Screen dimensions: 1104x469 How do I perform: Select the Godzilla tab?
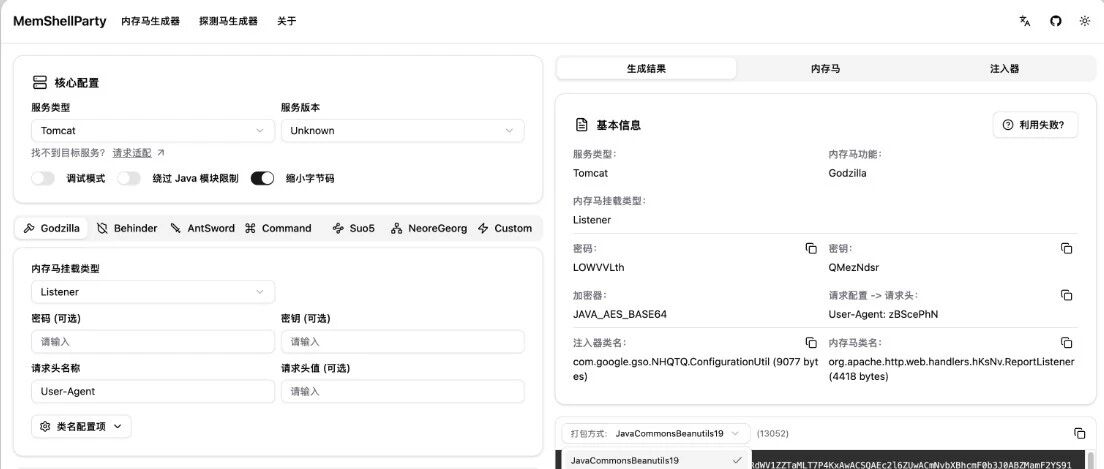click(51, 228)
